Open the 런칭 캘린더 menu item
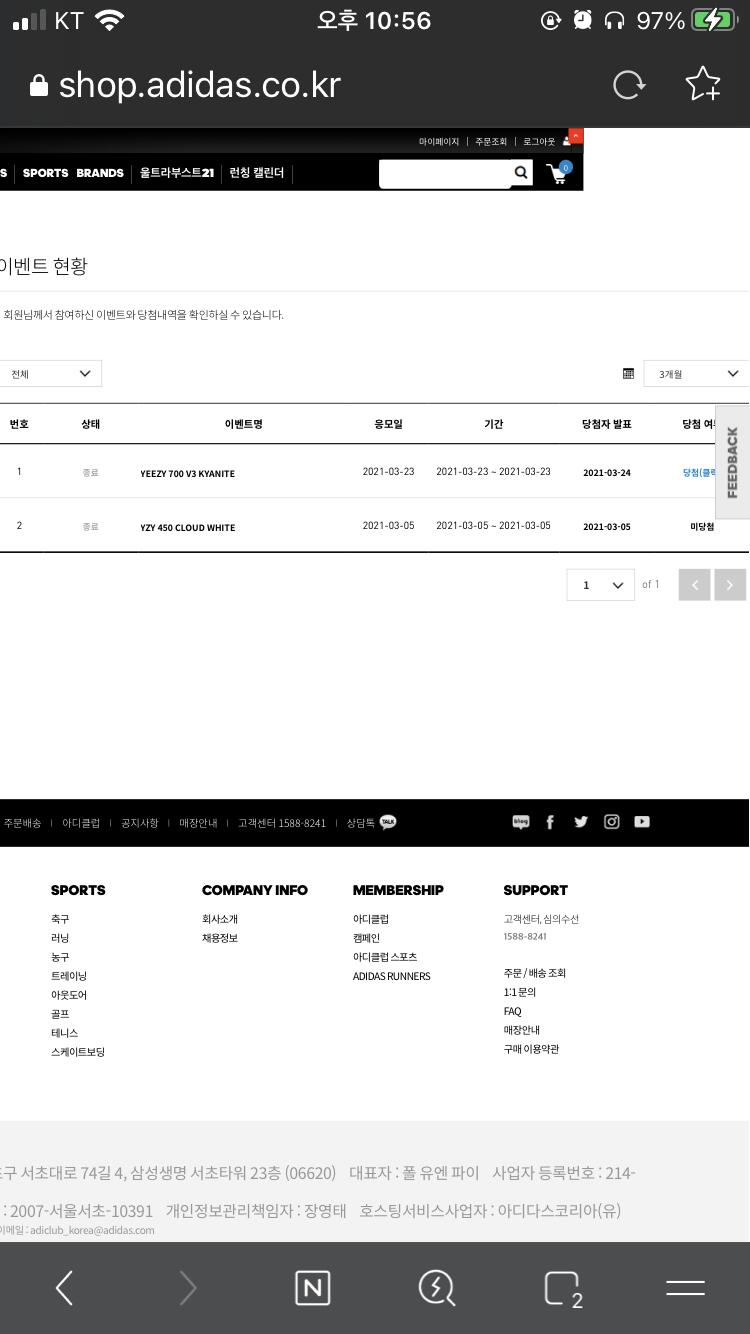This screenshot has width=750, height=1334. pos(257,173)
